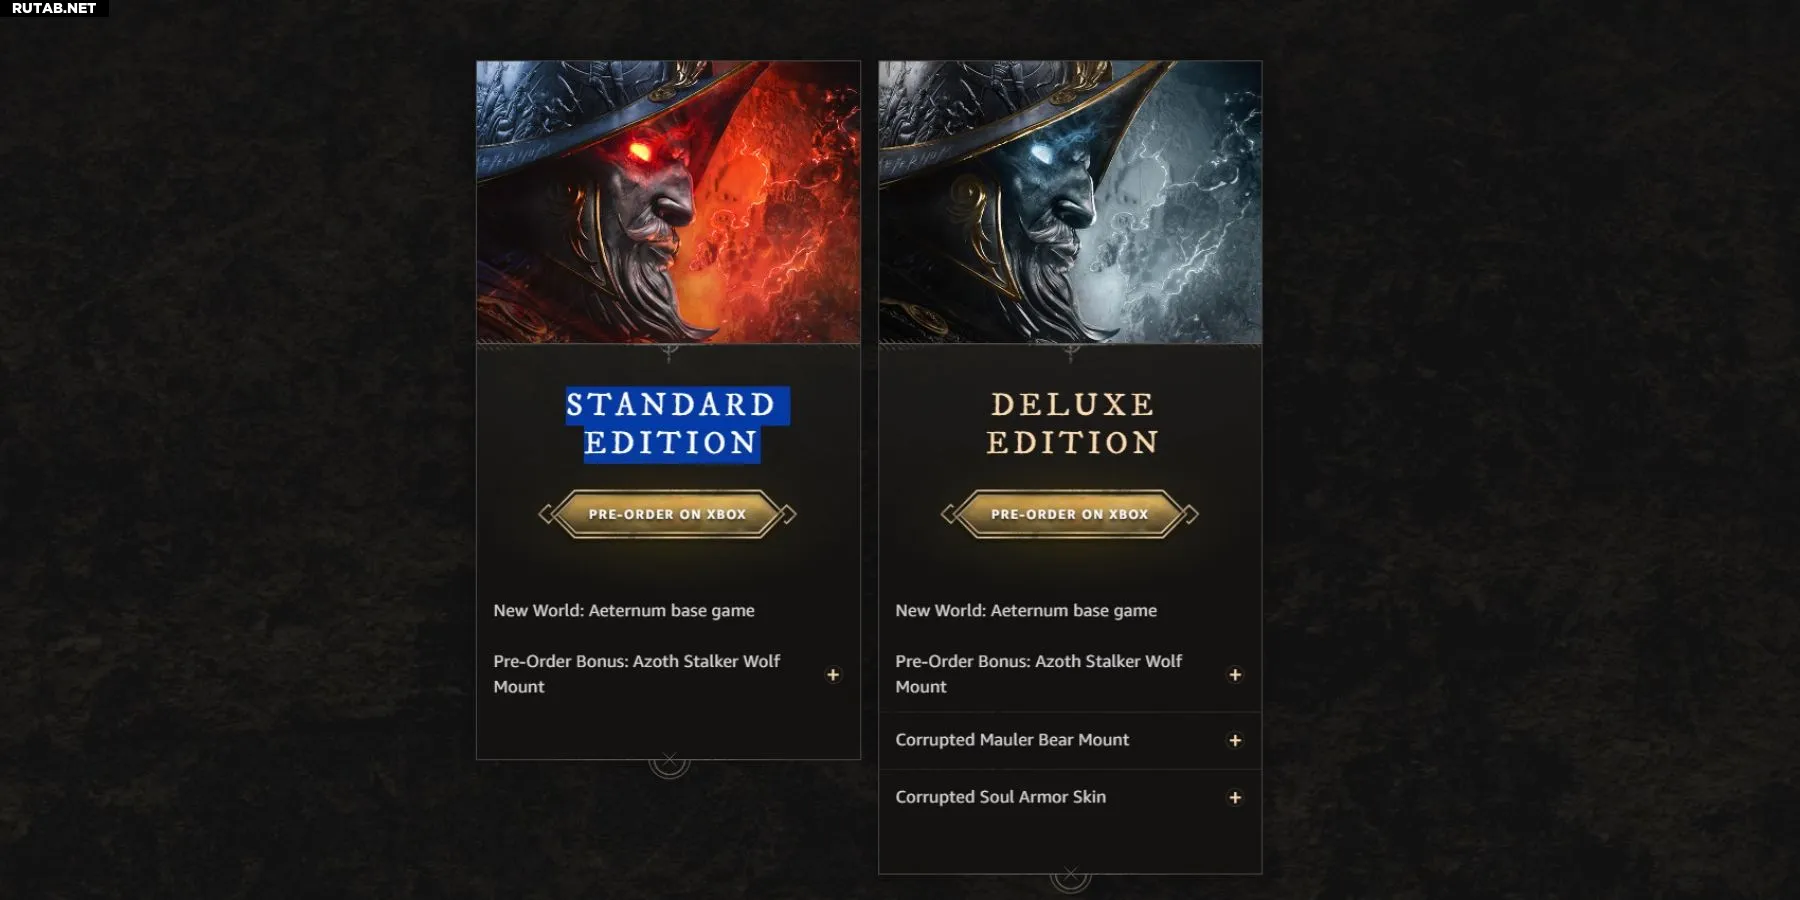The height and width of the screenshot is (900, 1800).
Task: Click the ornament under Standard Edition artwork
Action: 669,351
